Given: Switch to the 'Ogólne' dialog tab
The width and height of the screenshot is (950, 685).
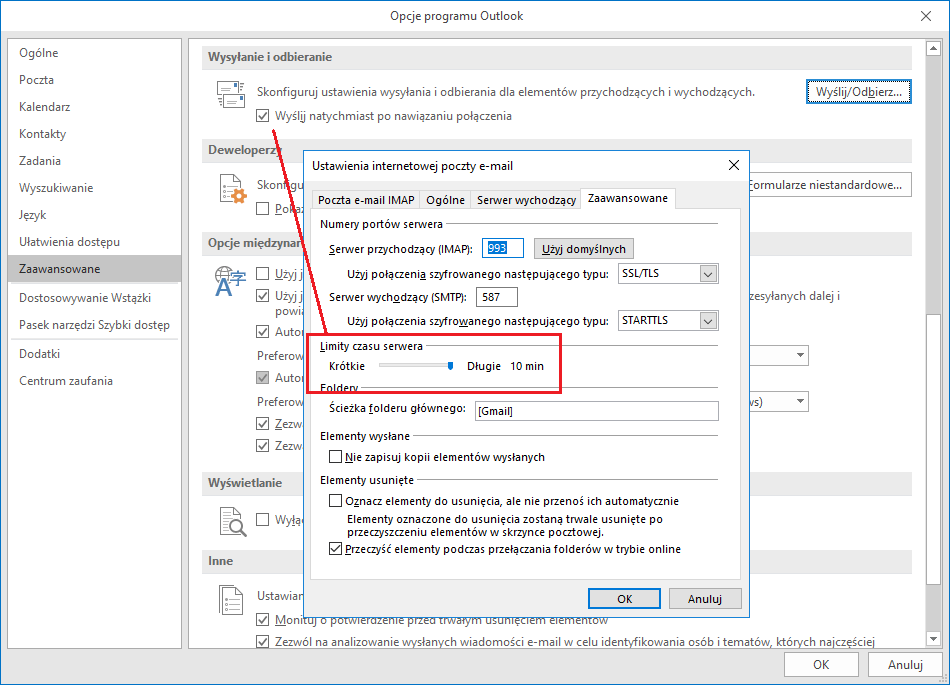Looking at the screenshot, I should click(445, 200).
